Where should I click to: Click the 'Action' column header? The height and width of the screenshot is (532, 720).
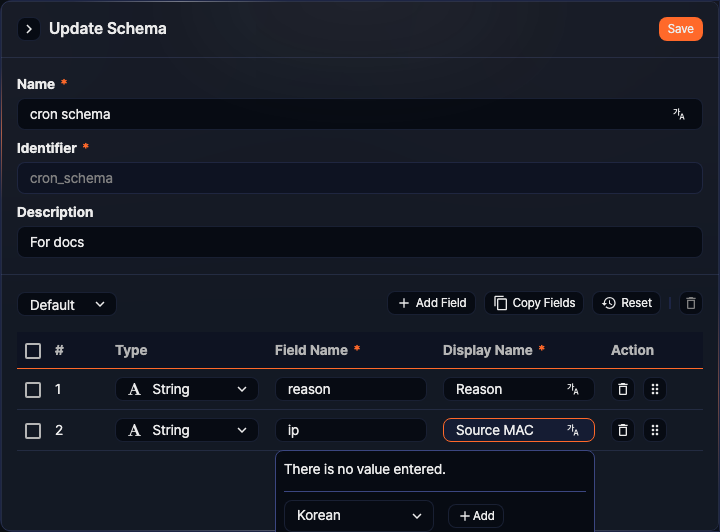tap(632, 350)
